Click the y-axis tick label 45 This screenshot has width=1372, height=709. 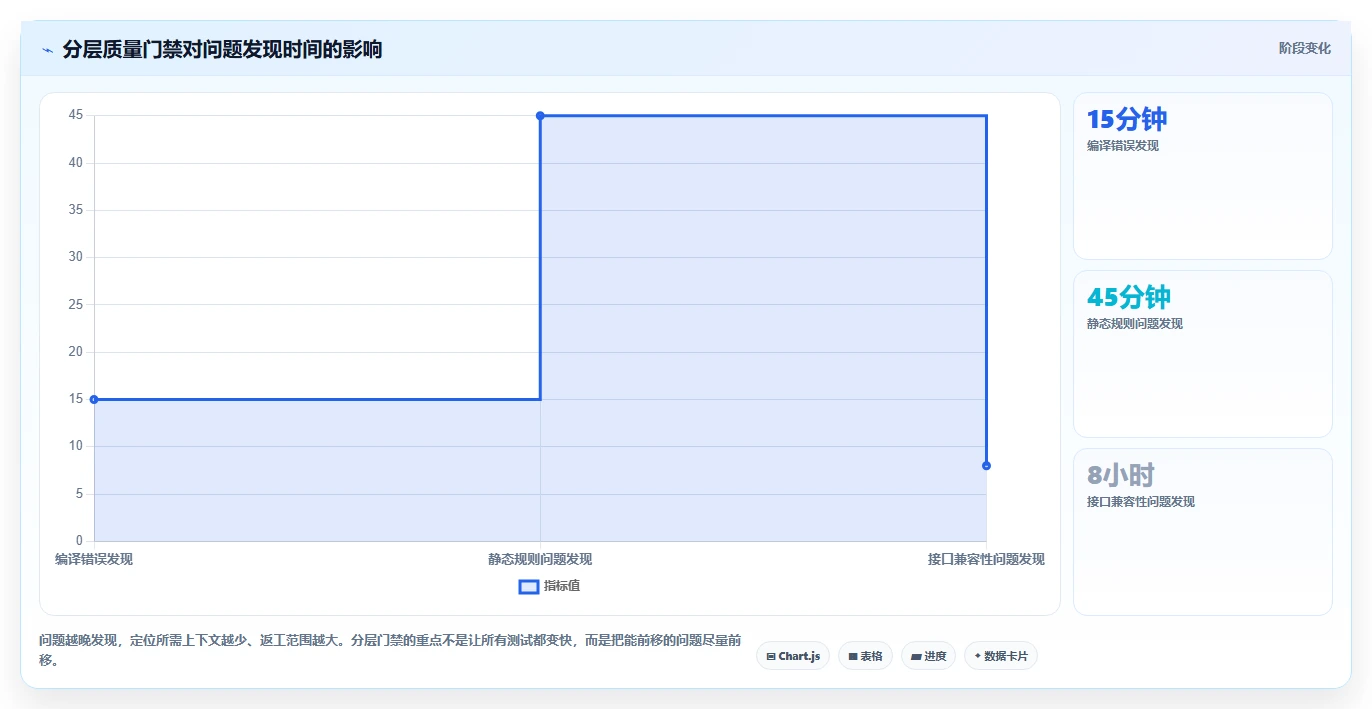(x=76, y=115)
